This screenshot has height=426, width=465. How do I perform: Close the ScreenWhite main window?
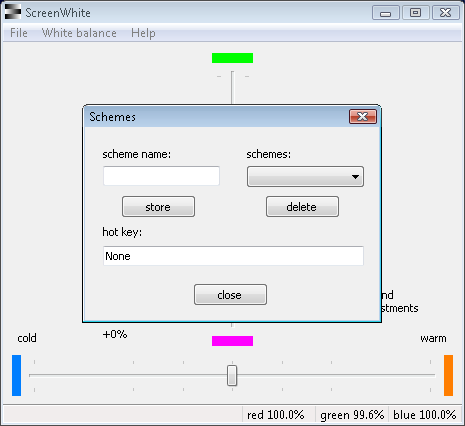coord(446,13)
